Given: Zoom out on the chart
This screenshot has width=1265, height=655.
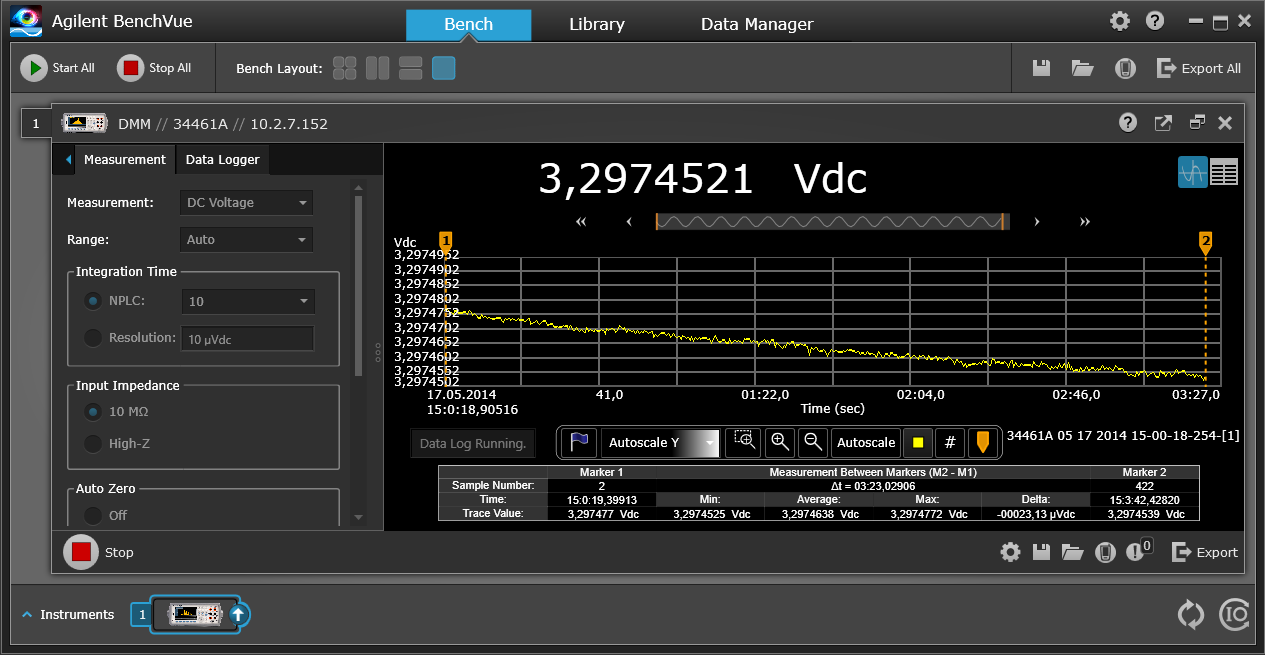Looking at the screenshot, I should tap(814, 442).
